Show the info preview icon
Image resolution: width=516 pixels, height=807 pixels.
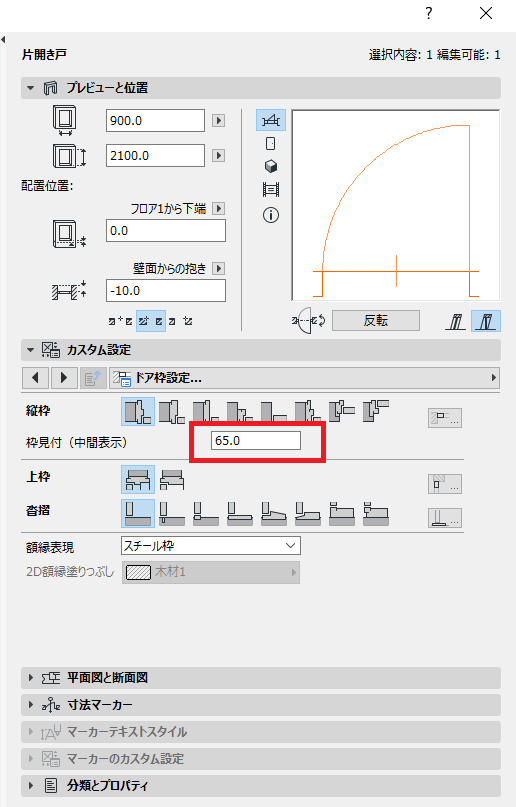tap(271, 215)
